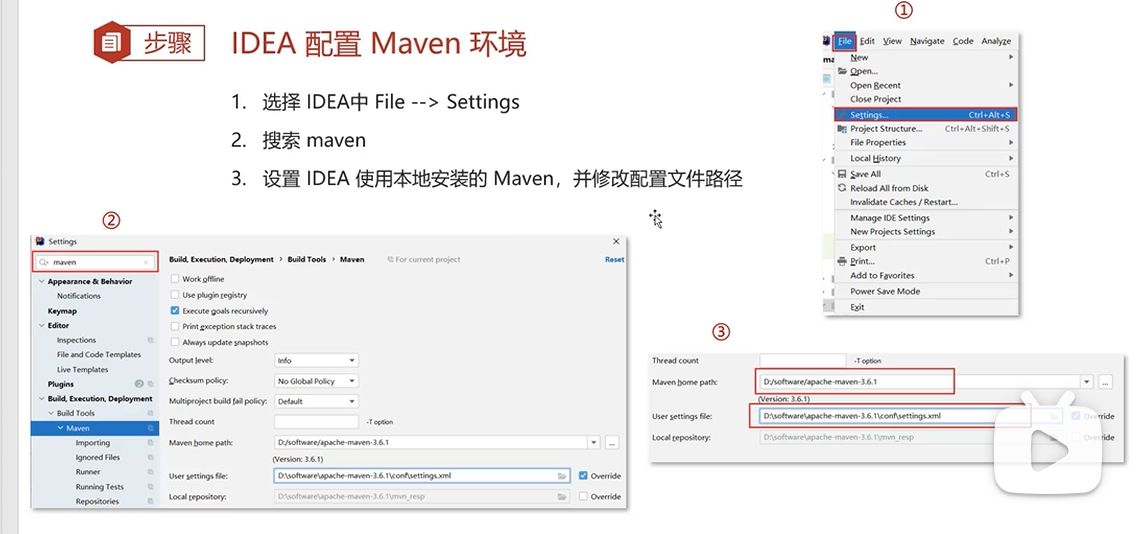Screen dimensions: 1137x534
Task: Select Live Templates in settings tree
Action: coord(83,370)
